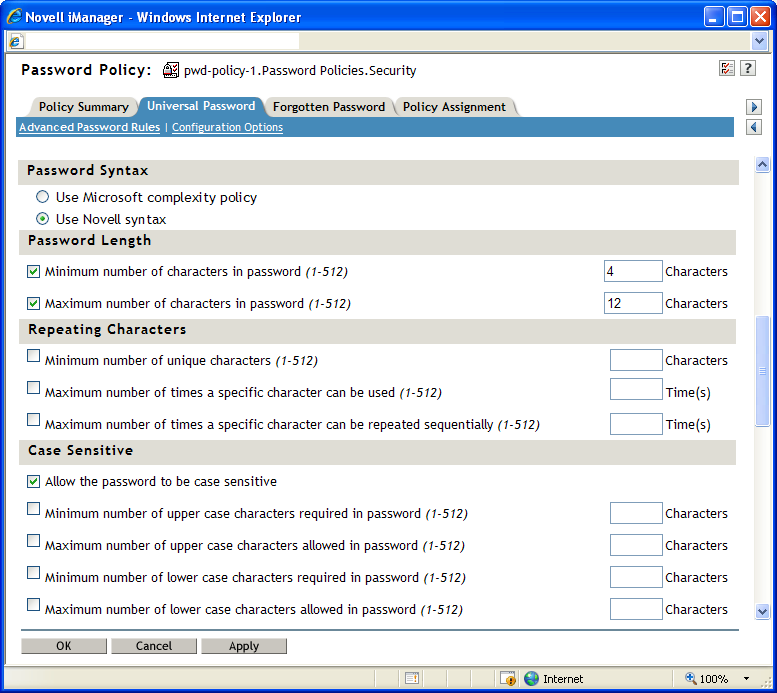Click the pwd-policy-1.Password Policies.Security text
777x693 pixels.
(x=300, y=70)
